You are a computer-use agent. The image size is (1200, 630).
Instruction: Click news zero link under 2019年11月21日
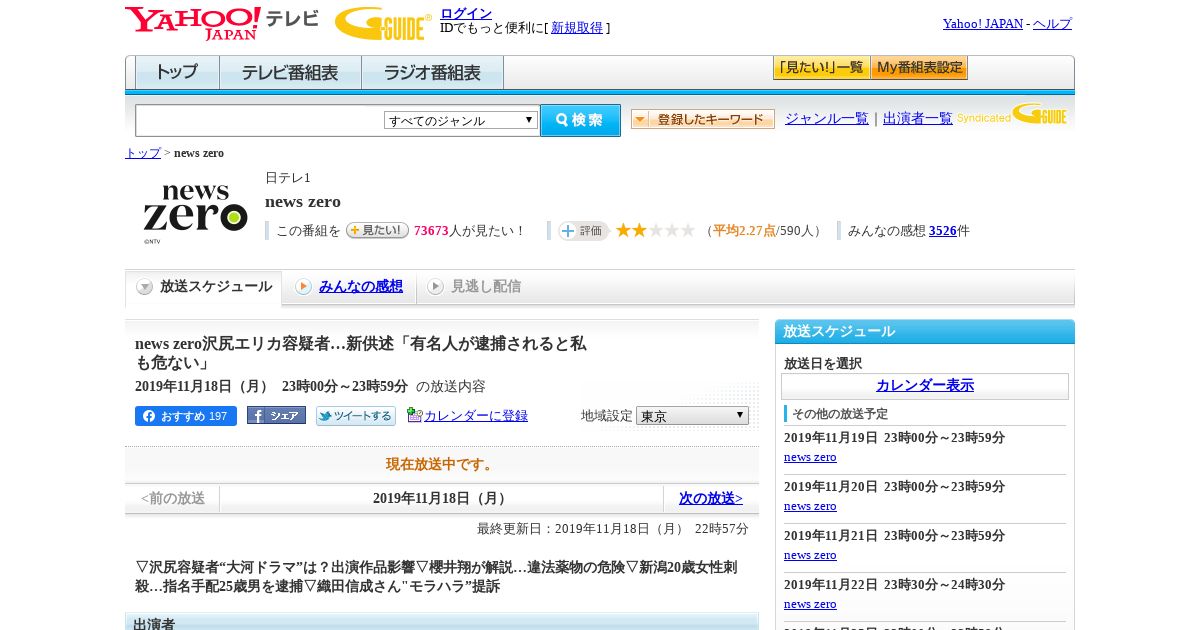click(810, 555)
